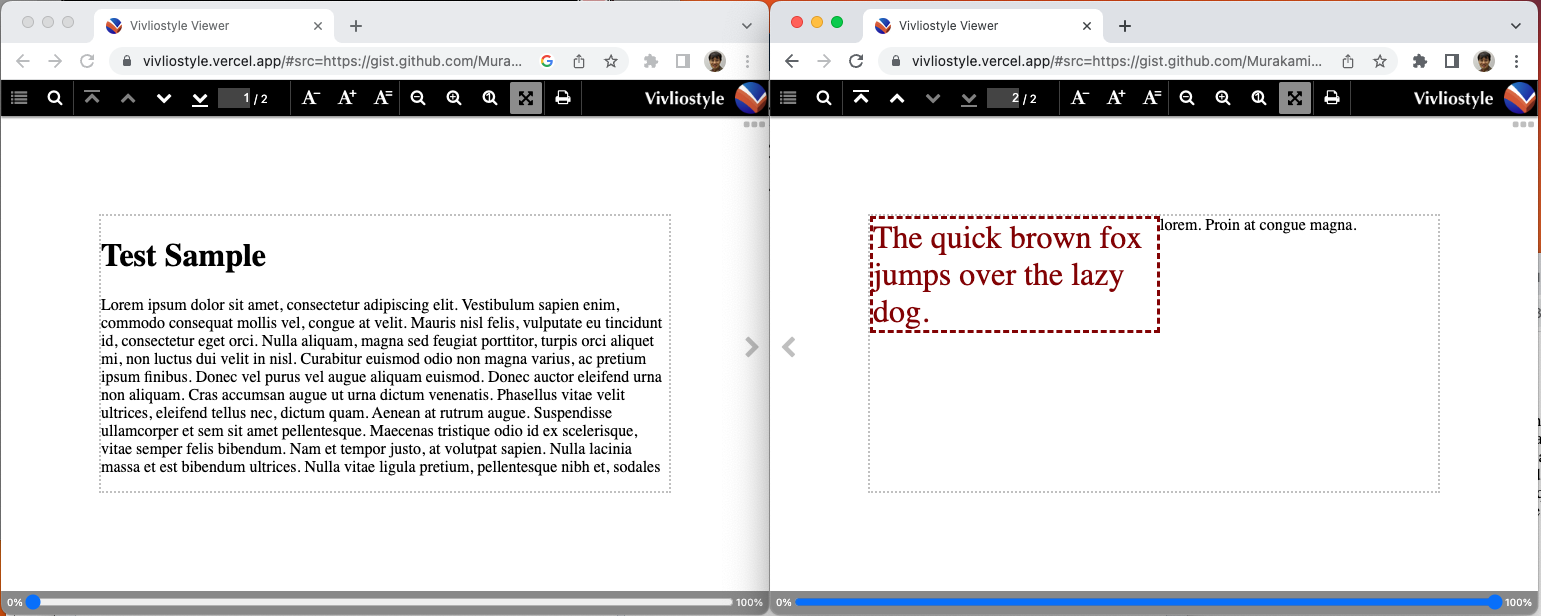This screenshot has width=1541, height=616.
Task: Share page in left browser
Action: click(x=579, y=61)
